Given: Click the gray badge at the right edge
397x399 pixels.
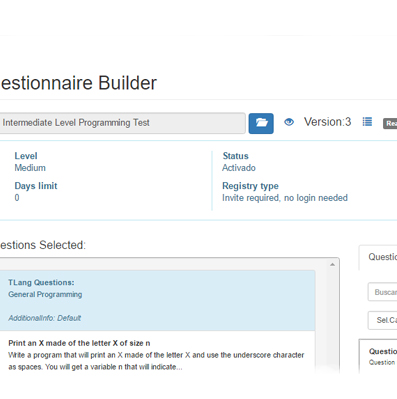Looking at the screenshot, I should [390, 123].
